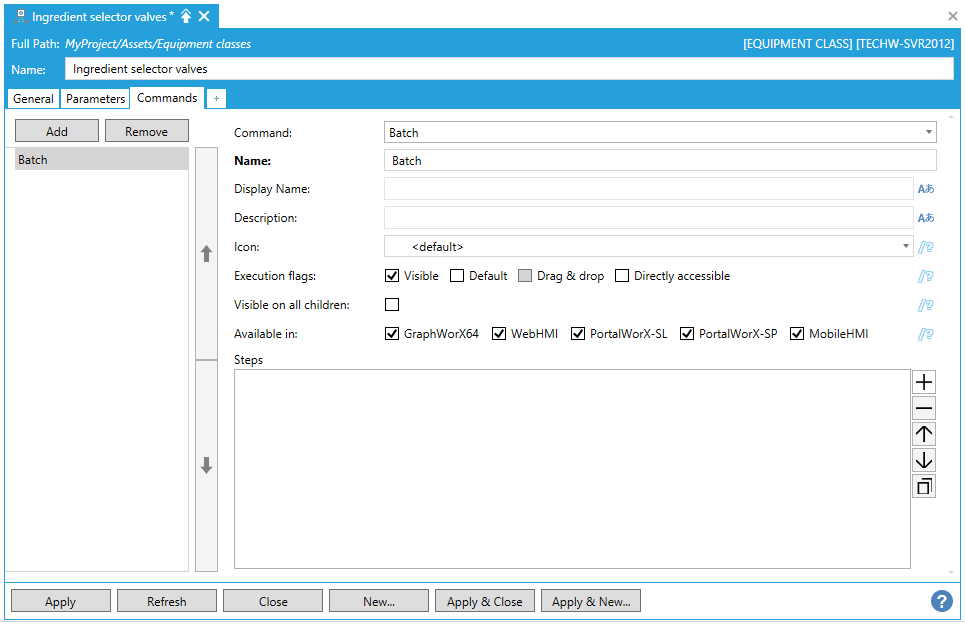This screenshot has width=965, height=625.
Task: Click the Display Name translation icon
Action: tap(926, 189)
